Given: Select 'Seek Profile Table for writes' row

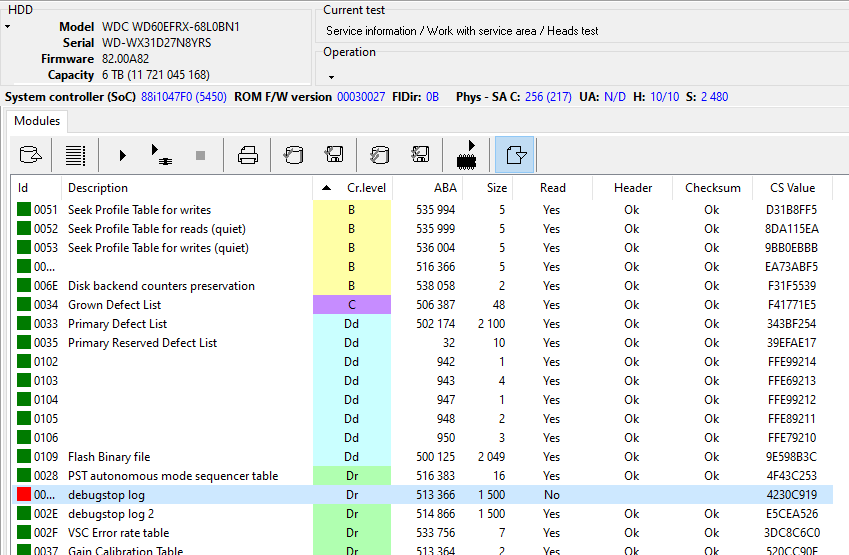Looking at the screenshot, I should coord(422,210).
